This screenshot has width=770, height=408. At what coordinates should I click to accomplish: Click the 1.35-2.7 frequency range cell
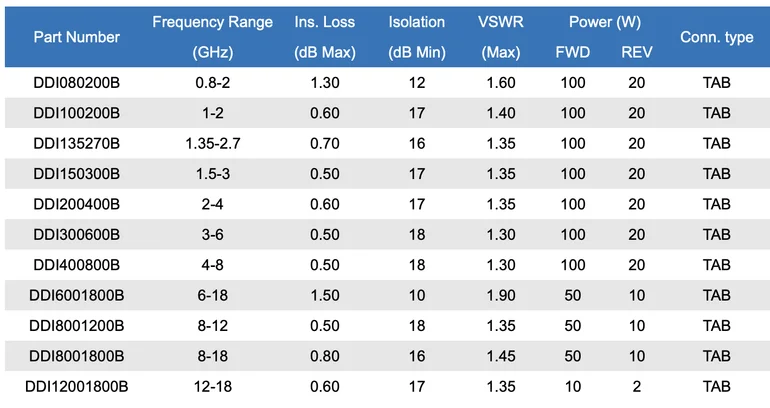point(212,144)
